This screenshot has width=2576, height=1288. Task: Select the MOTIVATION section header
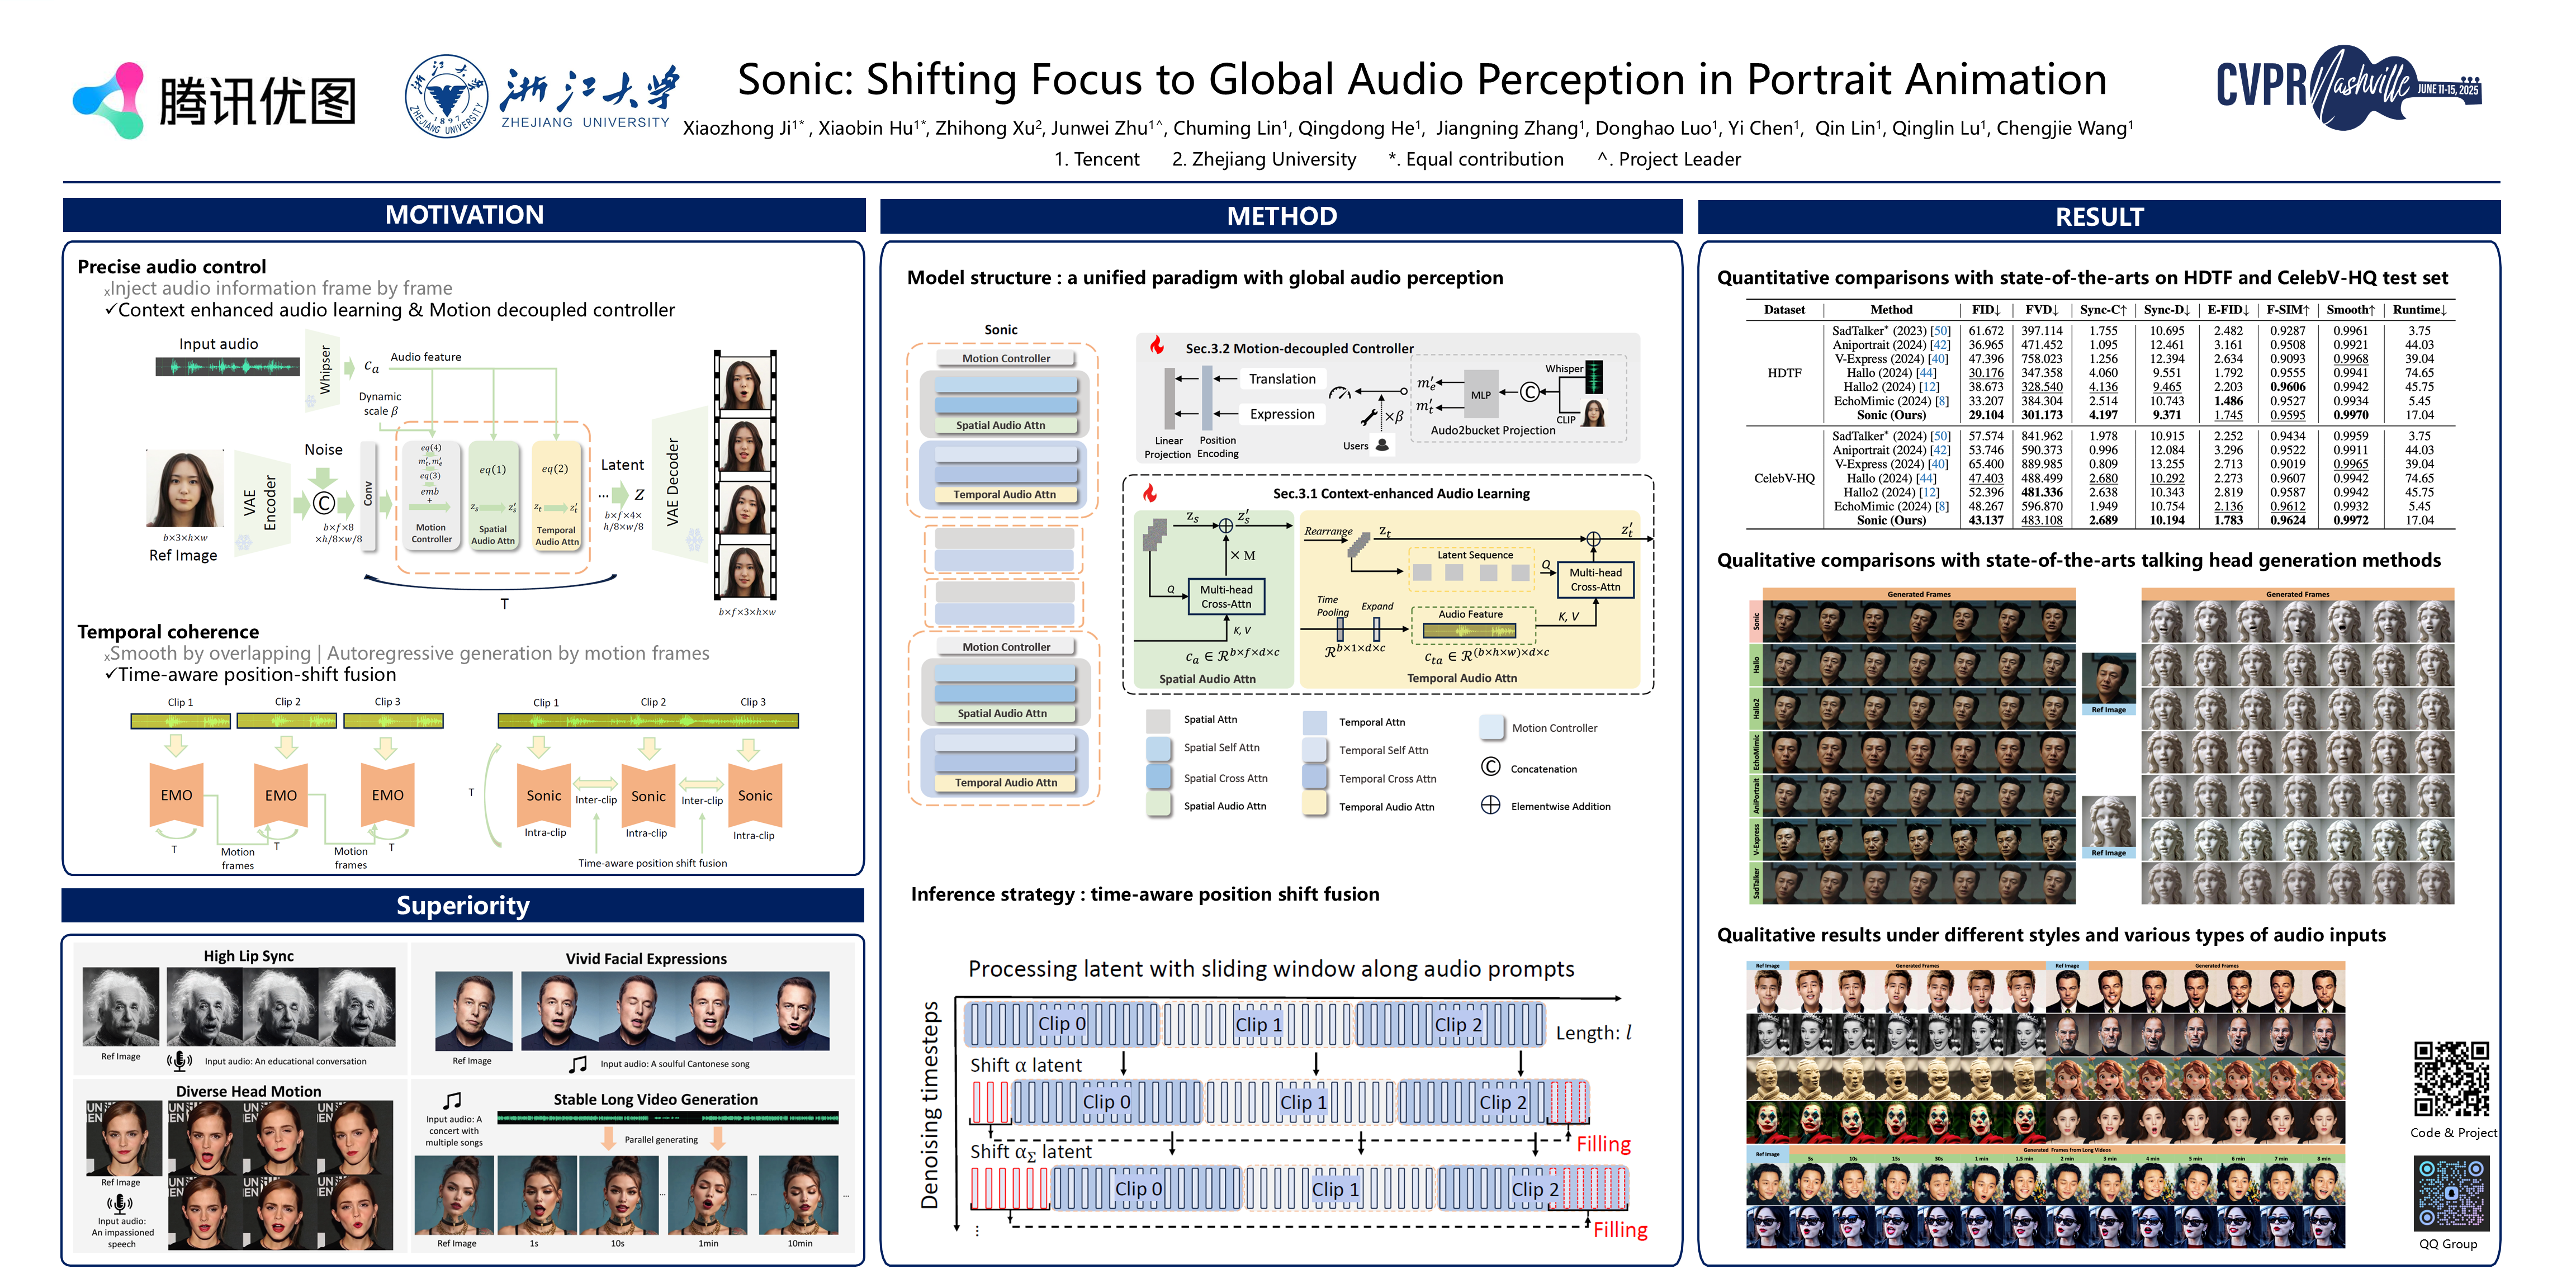coord(464,215)
